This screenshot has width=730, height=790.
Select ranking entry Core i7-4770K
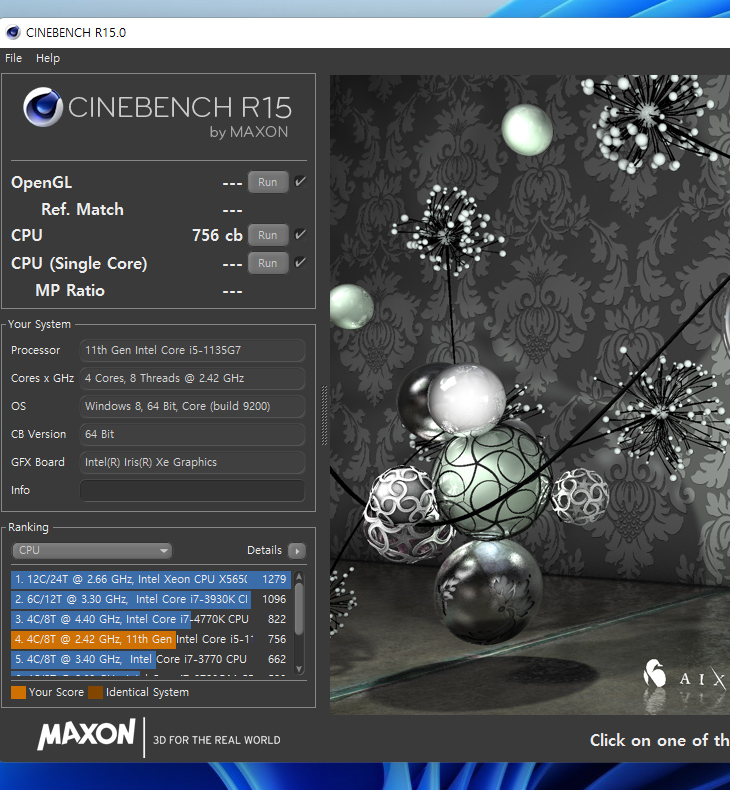[x=151, y=619]
